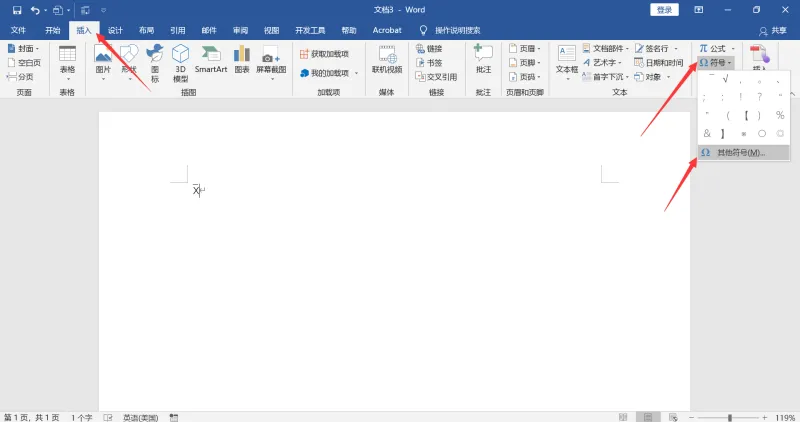The image size is (800, 422).
Task: Open the 签名行 signature line option
Action: tap(657, 48)
